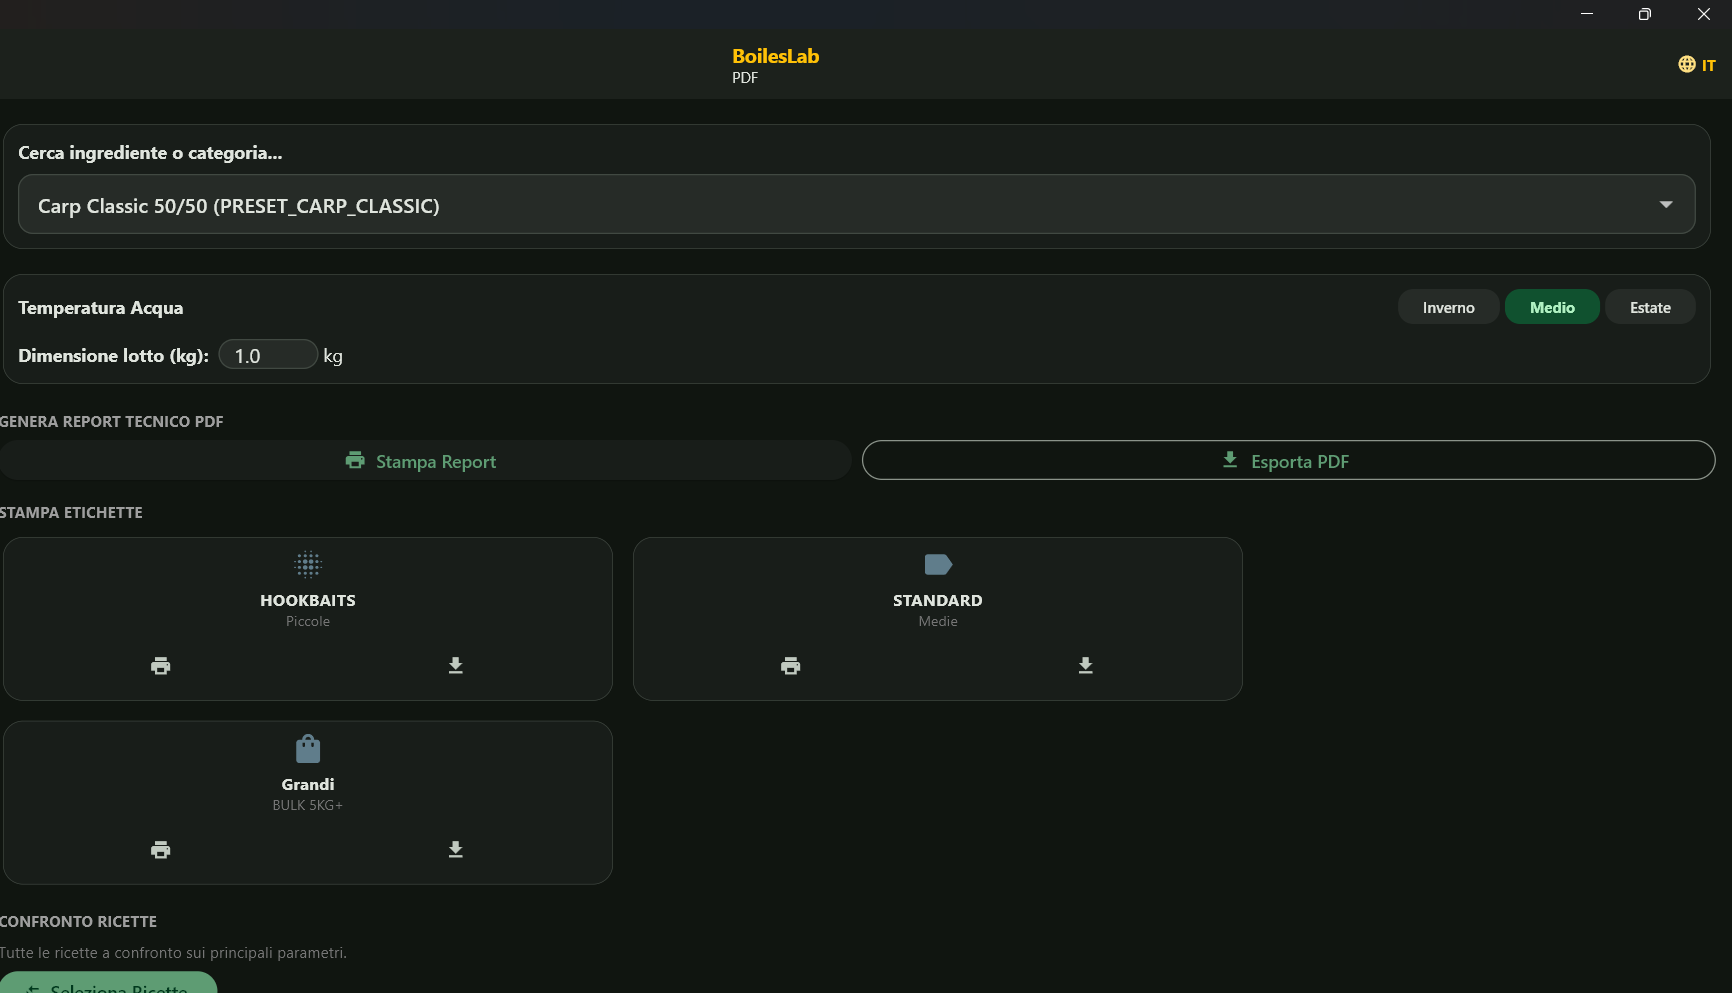
Task: Download the Grandi BULK 5KG+ labels
Action: (456, 850)
